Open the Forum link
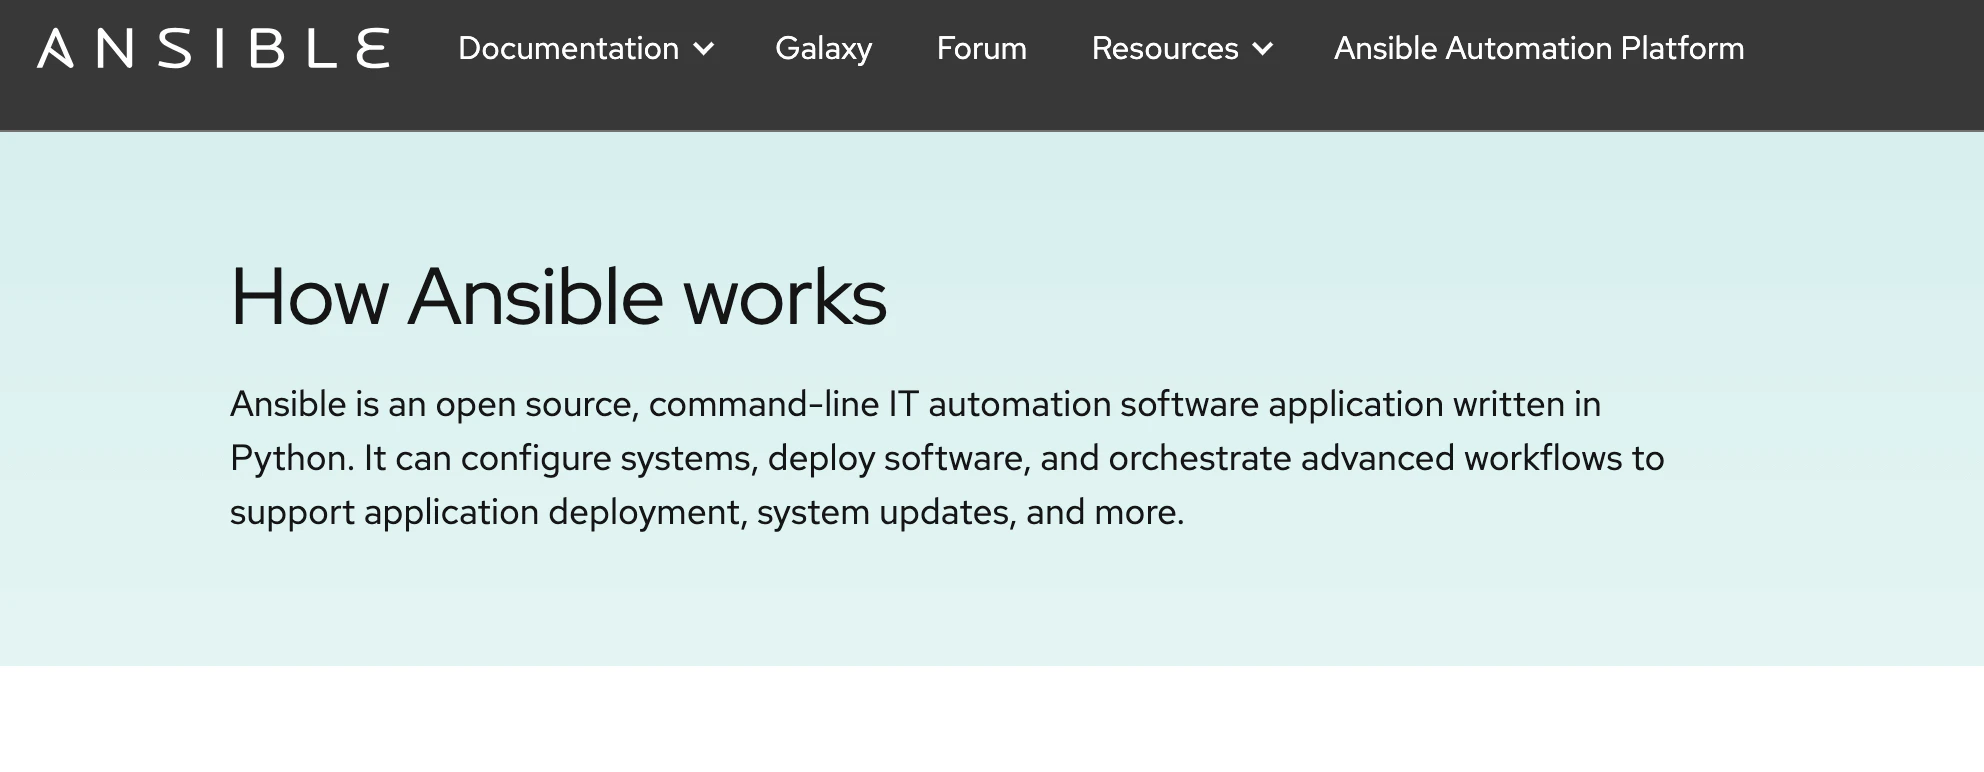 click(x=981, y=48)
